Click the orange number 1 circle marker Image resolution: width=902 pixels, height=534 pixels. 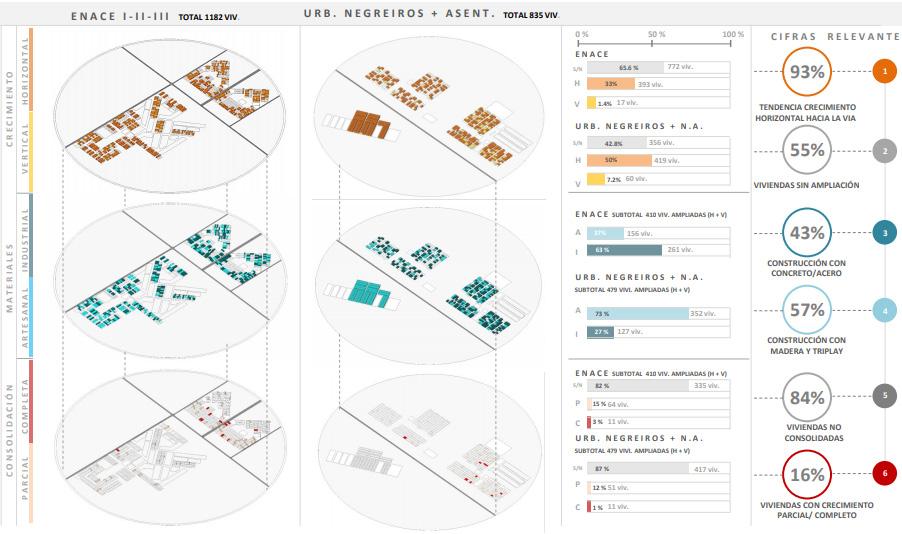click(x=885, y=71)
